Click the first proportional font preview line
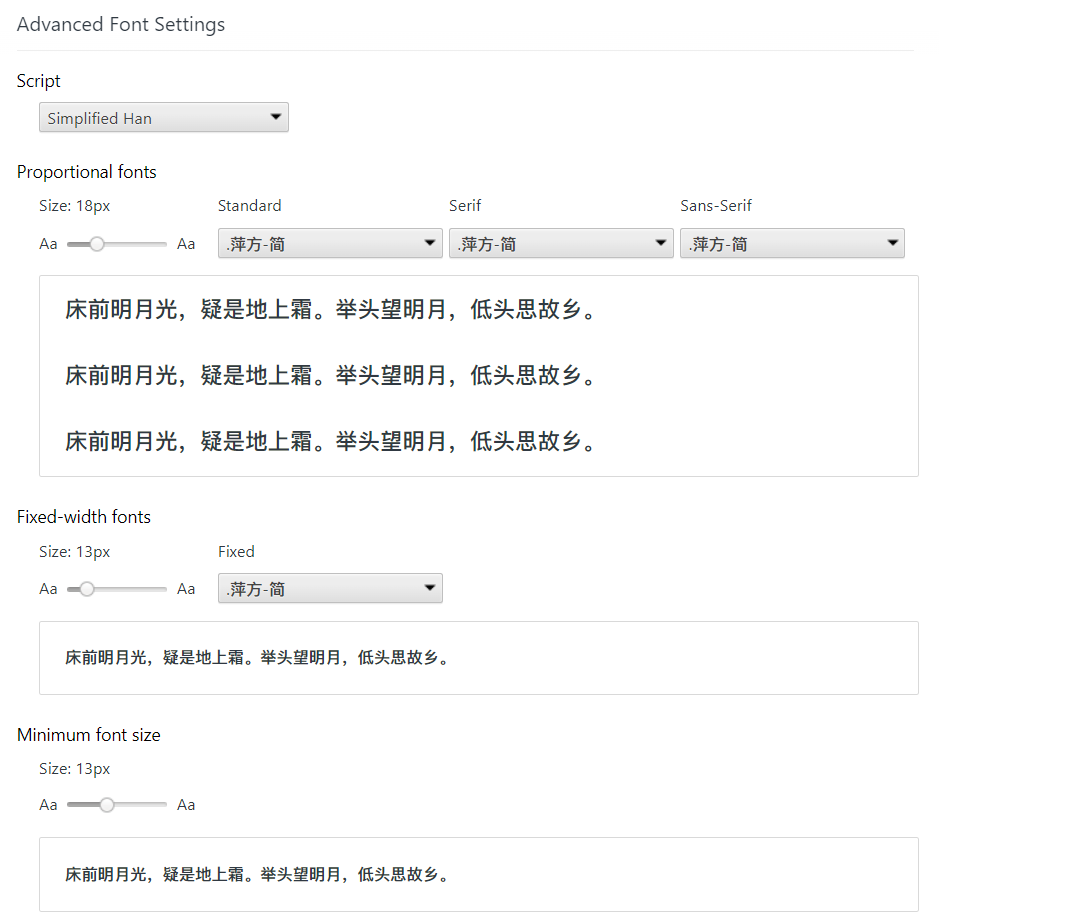The width and height of the screenshot is (1082, 922). coord(331,310)
